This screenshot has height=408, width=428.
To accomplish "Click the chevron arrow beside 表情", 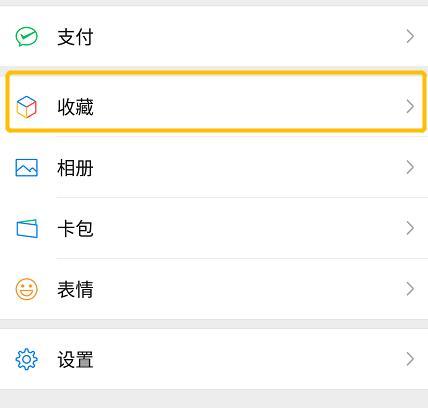I will pyautogui.click(x=410, y=289).
